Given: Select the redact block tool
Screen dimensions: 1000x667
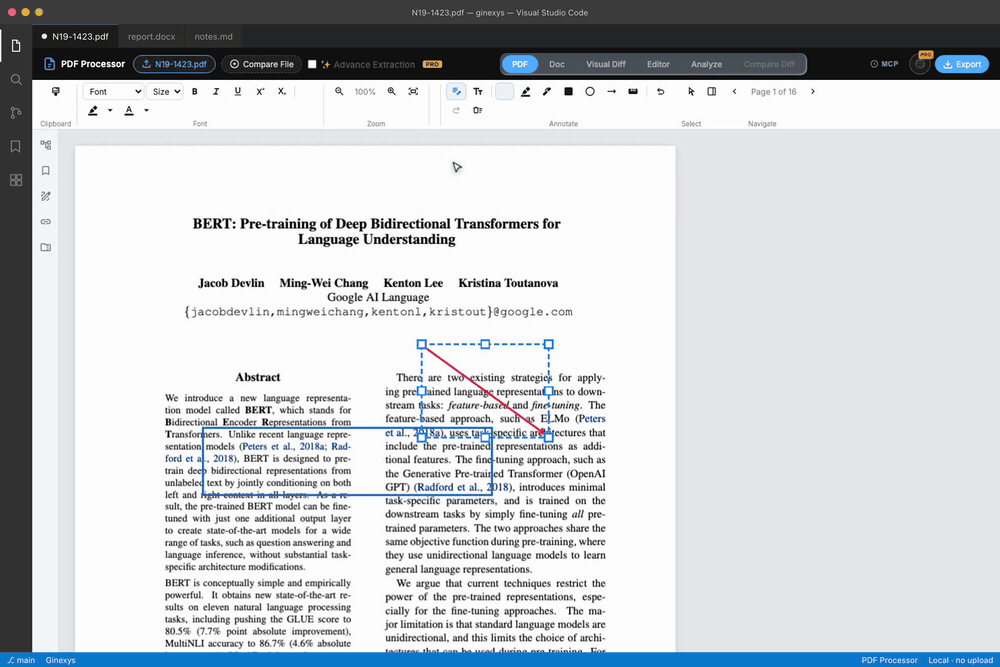Looking at the screenshot, I should coord(633,92).
